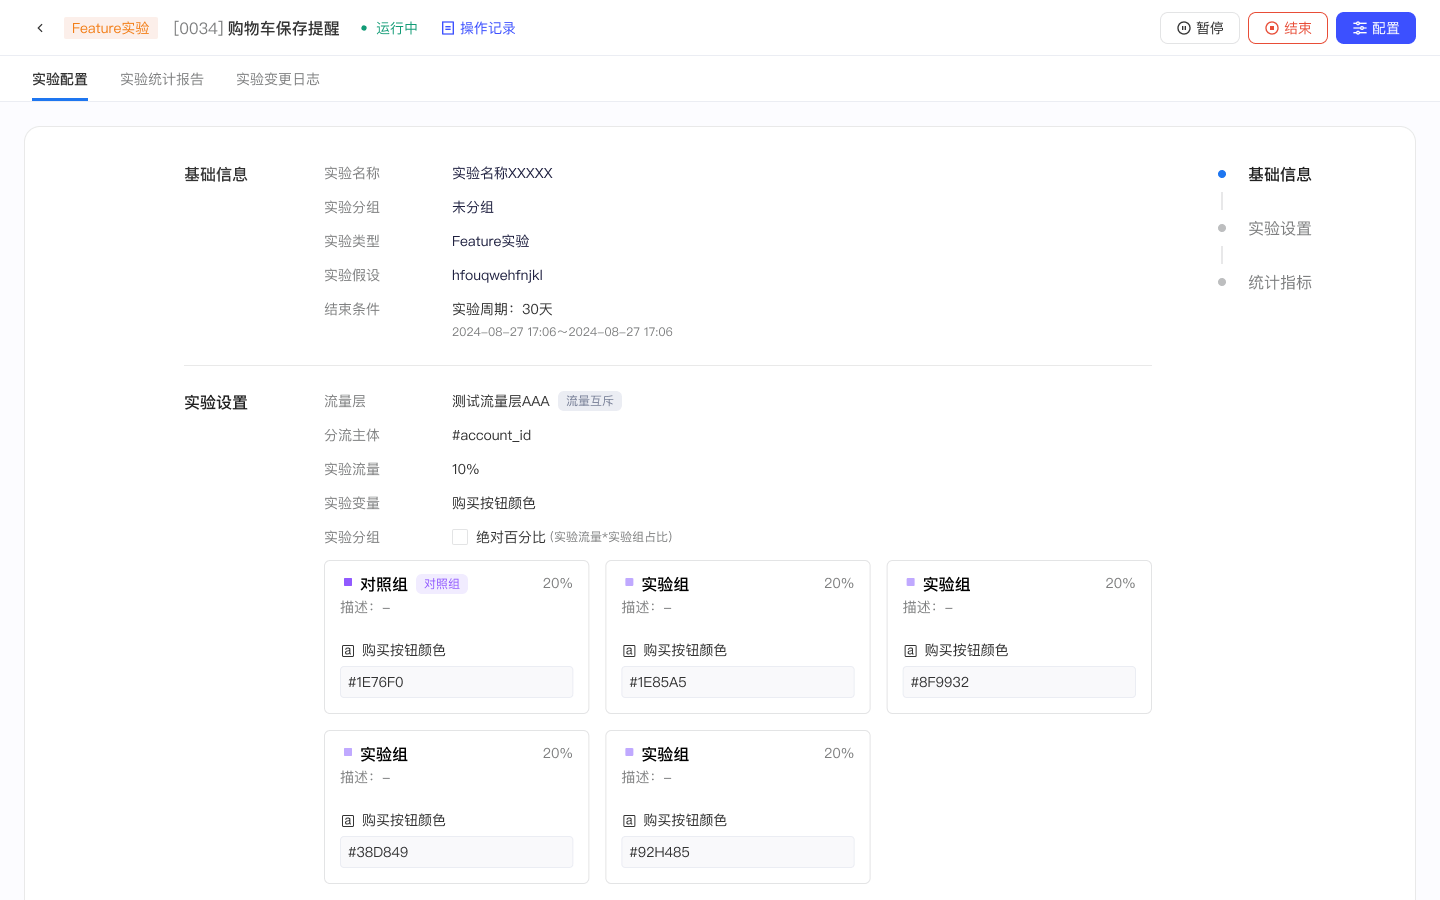Click the #1E85A5 value field
The image size is (1440, 900).
738,682
